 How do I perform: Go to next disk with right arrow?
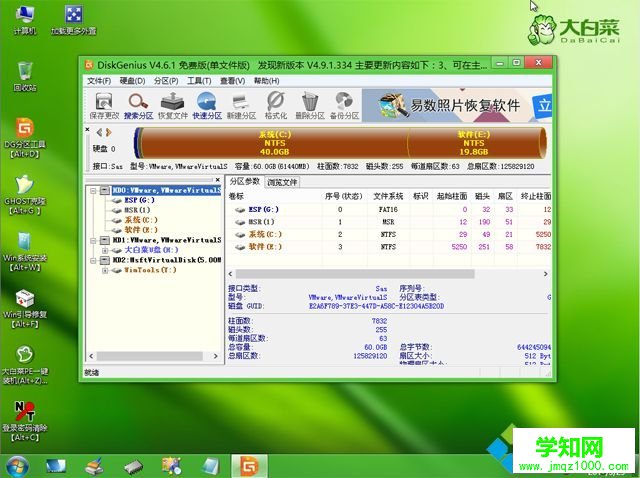[x=108, y=132]
